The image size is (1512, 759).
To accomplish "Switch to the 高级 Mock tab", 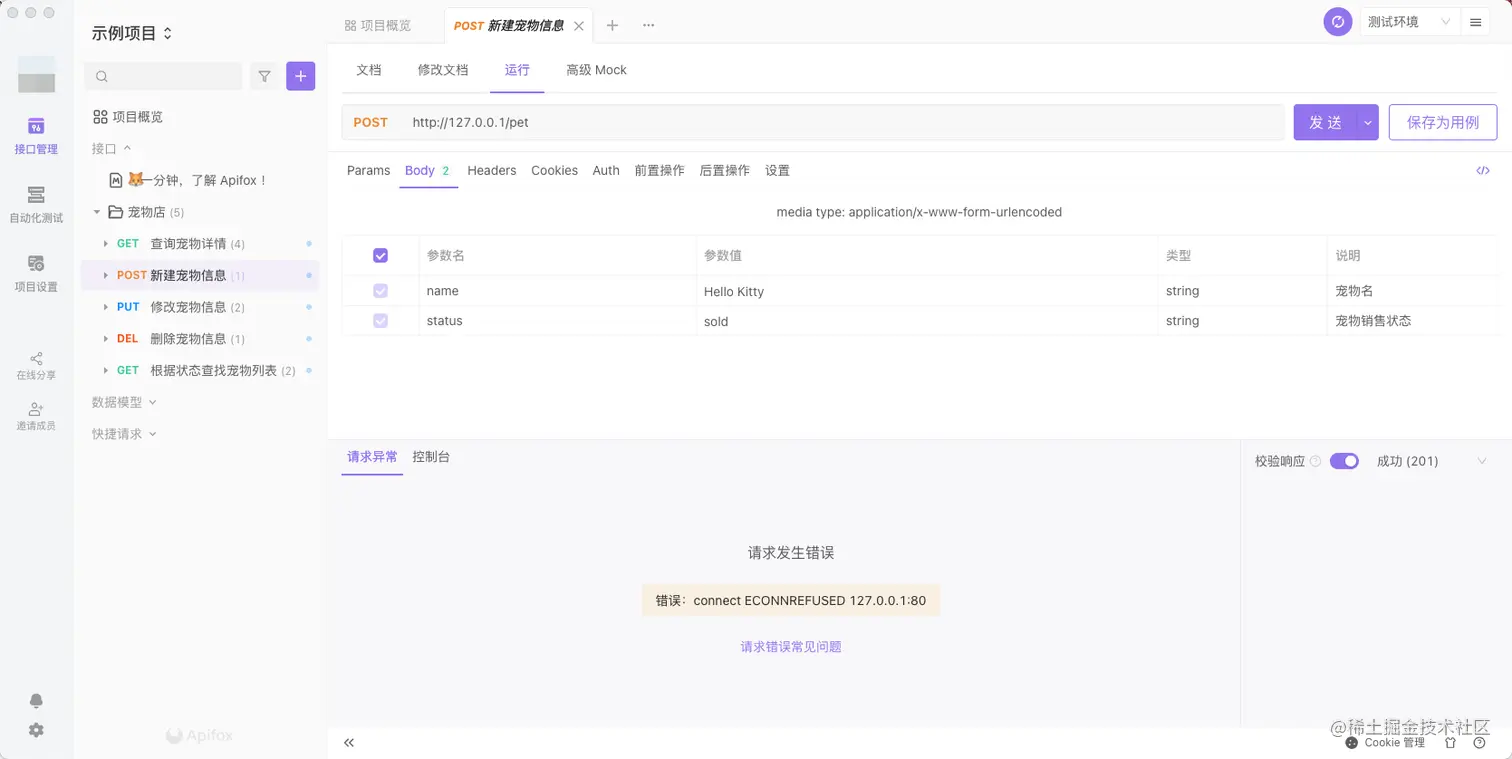I will point(596,70).
